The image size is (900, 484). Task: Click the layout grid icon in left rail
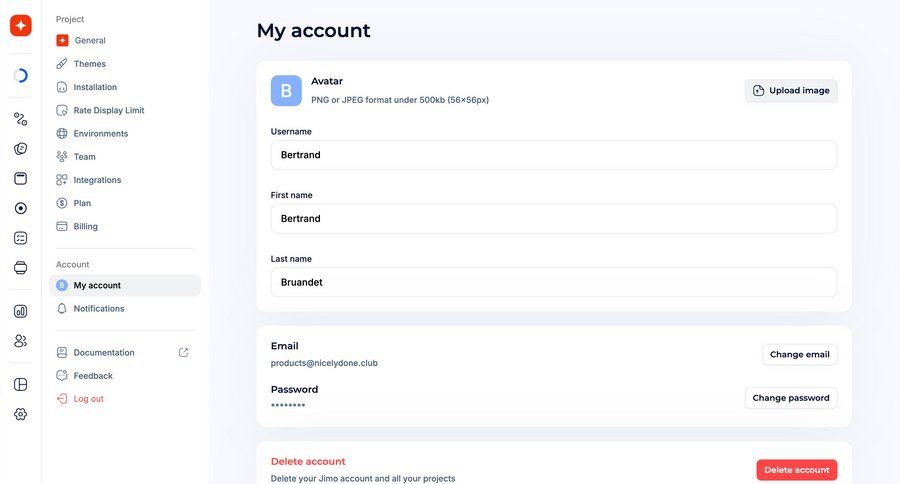21,384
